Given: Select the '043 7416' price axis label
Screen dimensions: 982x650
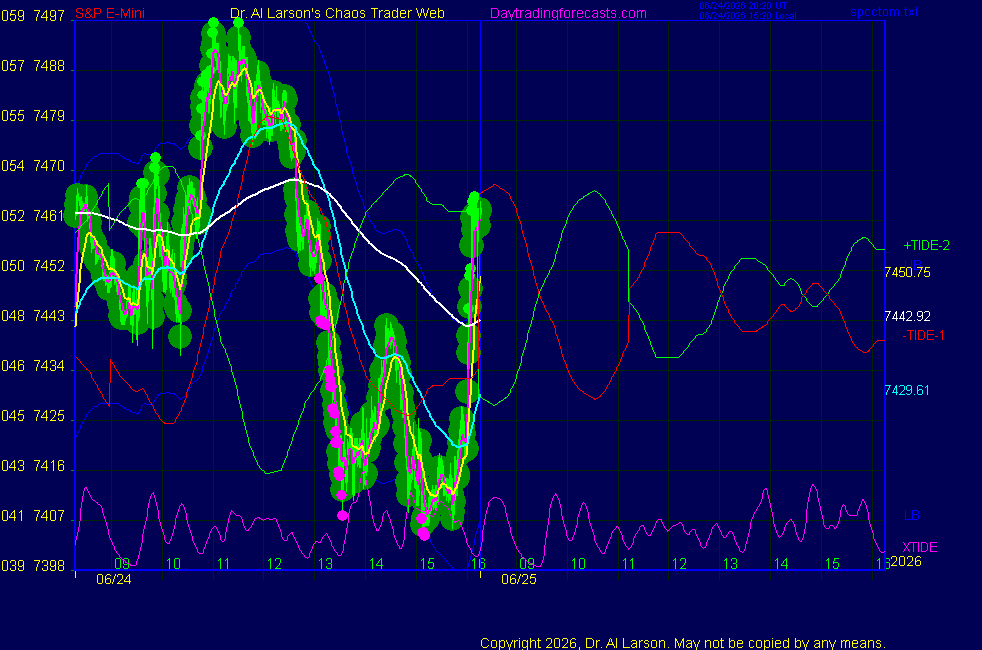Looking at the screenshot, I should (33, 466).
